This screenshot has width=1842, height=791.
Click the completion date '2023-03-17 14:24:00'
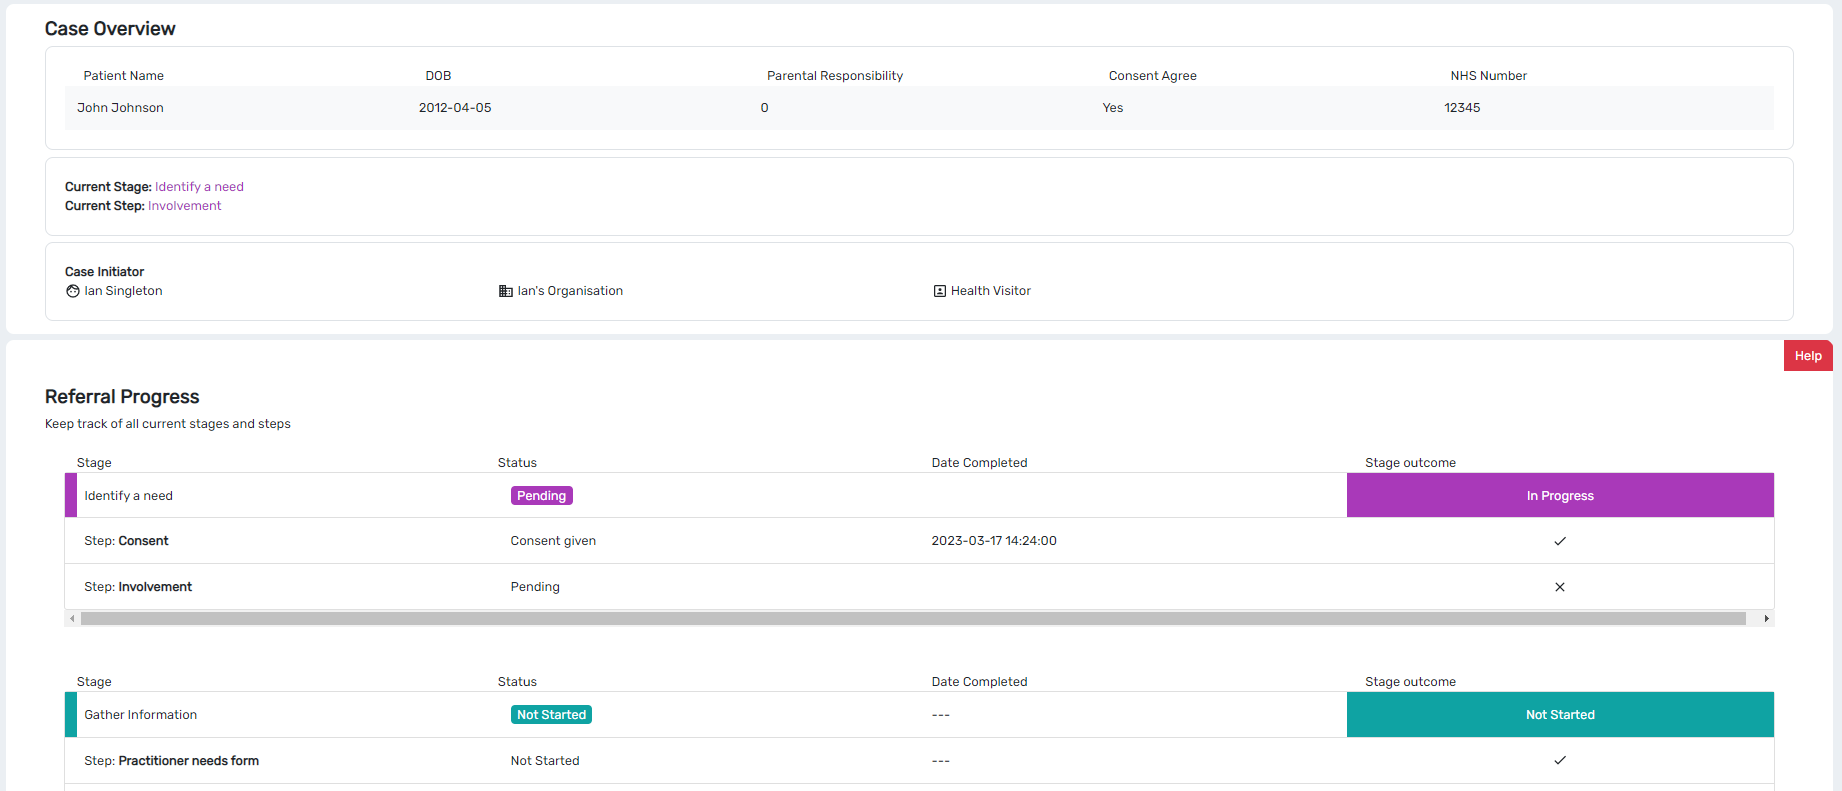(x=994, y=541)
